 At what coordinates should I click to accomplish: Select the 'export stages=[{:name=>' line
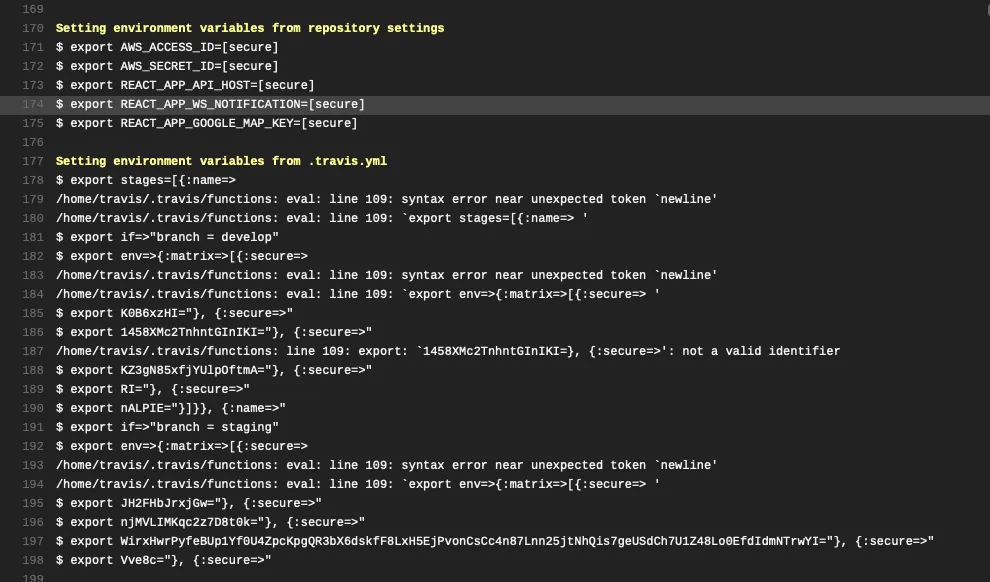click(146, 180)
